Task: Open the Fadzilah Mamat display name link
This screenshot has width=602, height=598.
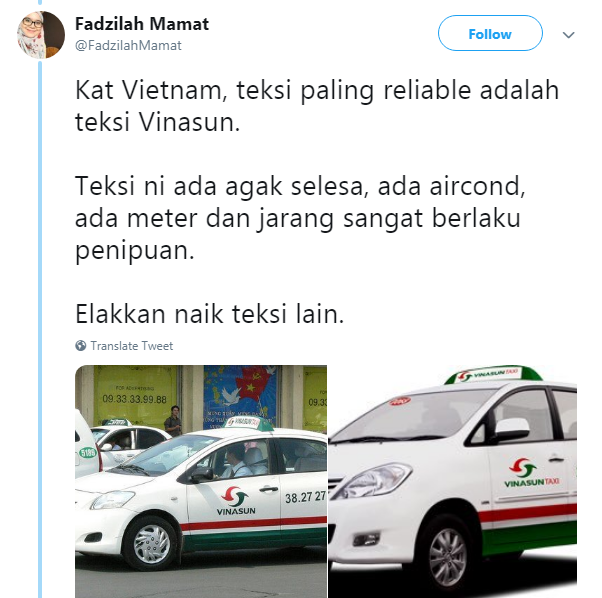Action: [142, 24]
